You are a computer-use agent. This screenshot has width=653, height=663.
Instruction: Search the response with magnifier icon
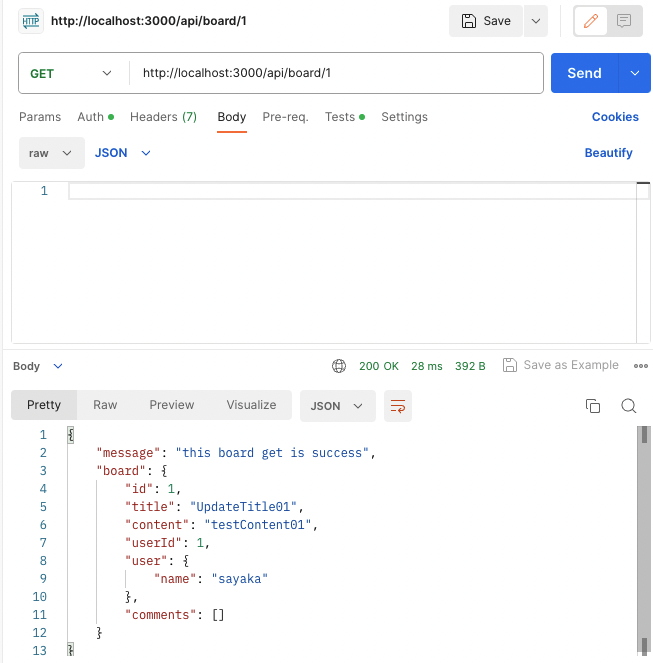coord(629,406)
